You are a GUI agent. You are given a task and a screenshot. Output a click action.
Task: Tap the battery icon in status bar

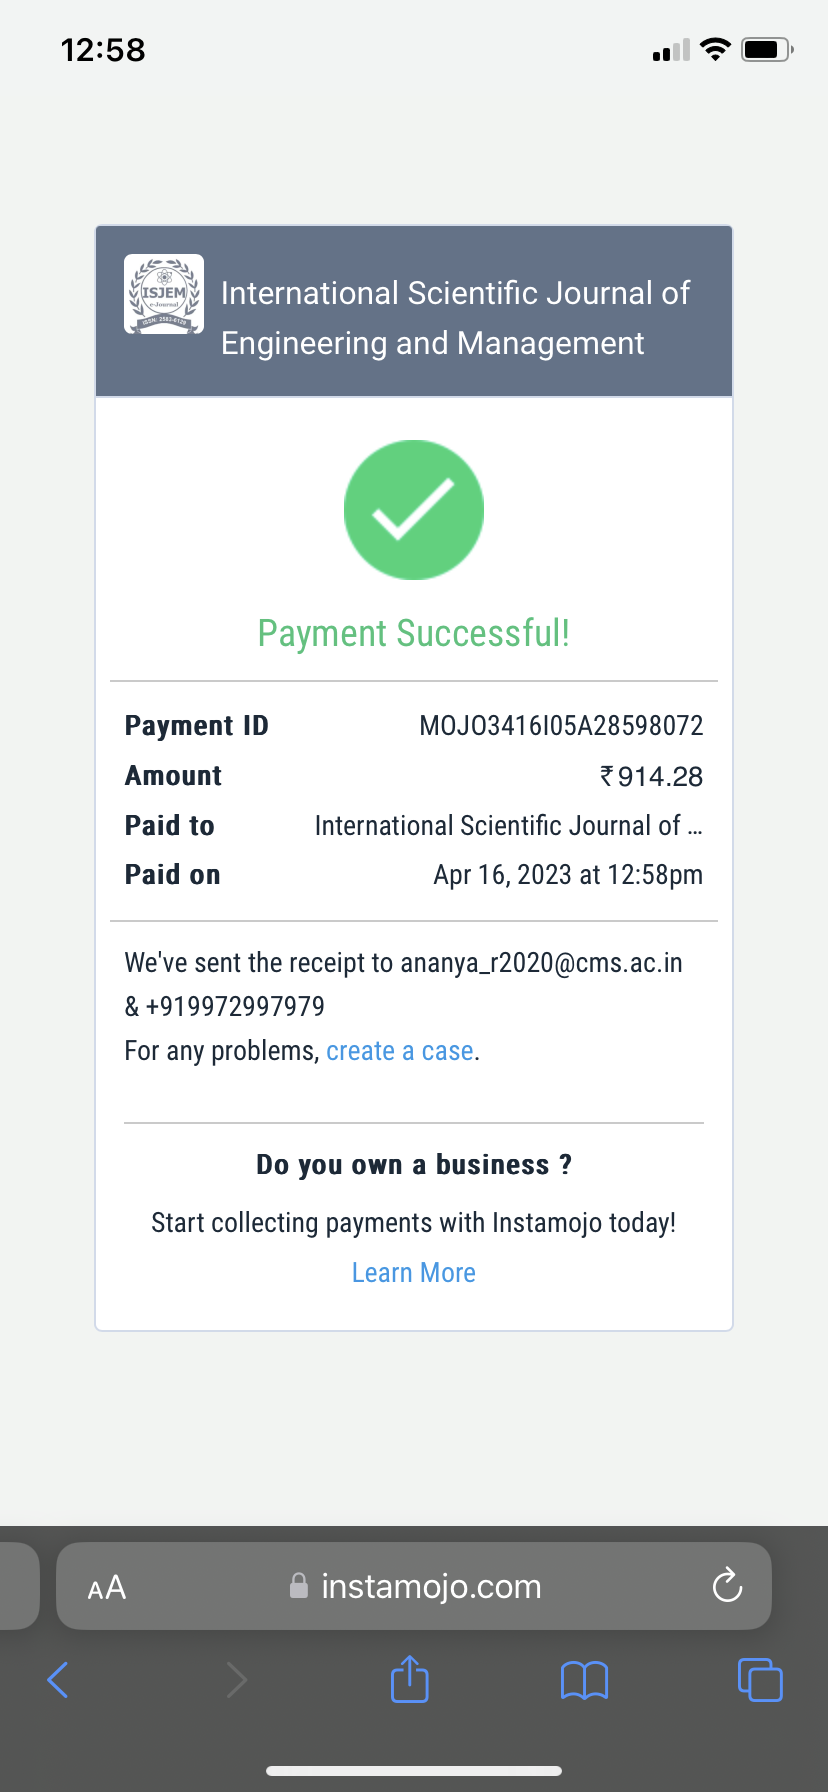(x=766, y=49)
